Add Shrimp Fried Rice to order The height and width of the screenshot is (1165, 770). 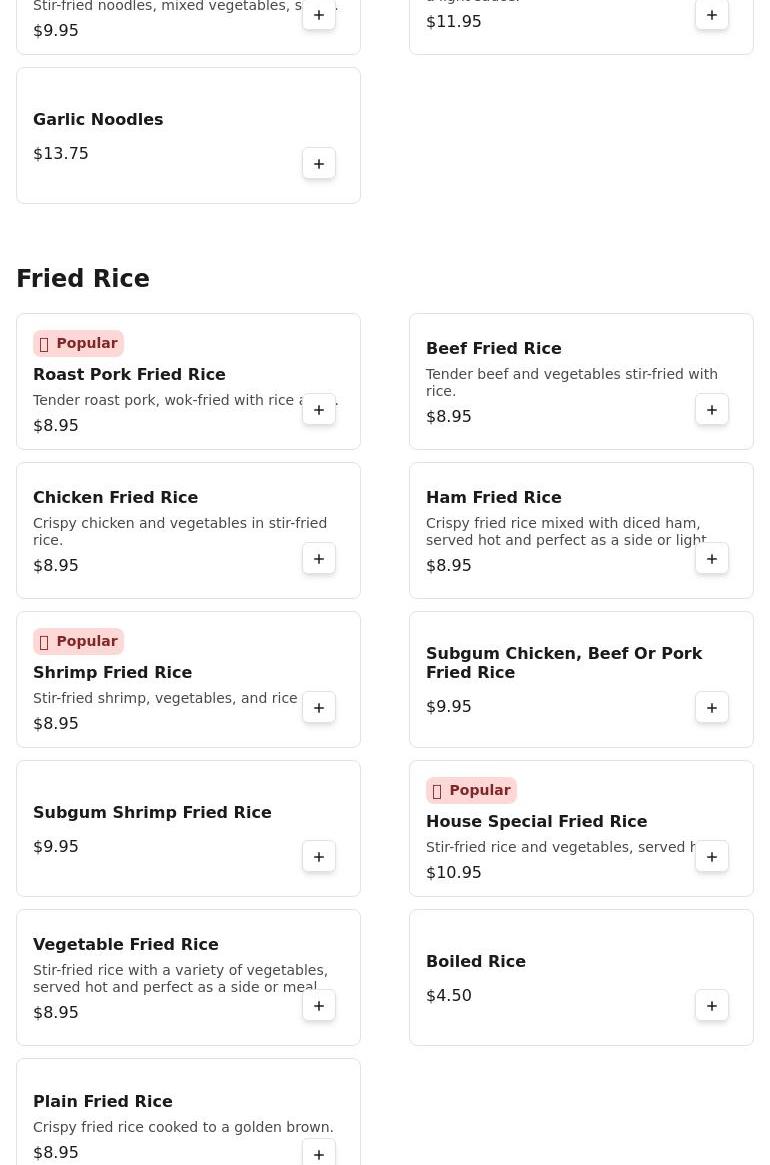(319, 708)
